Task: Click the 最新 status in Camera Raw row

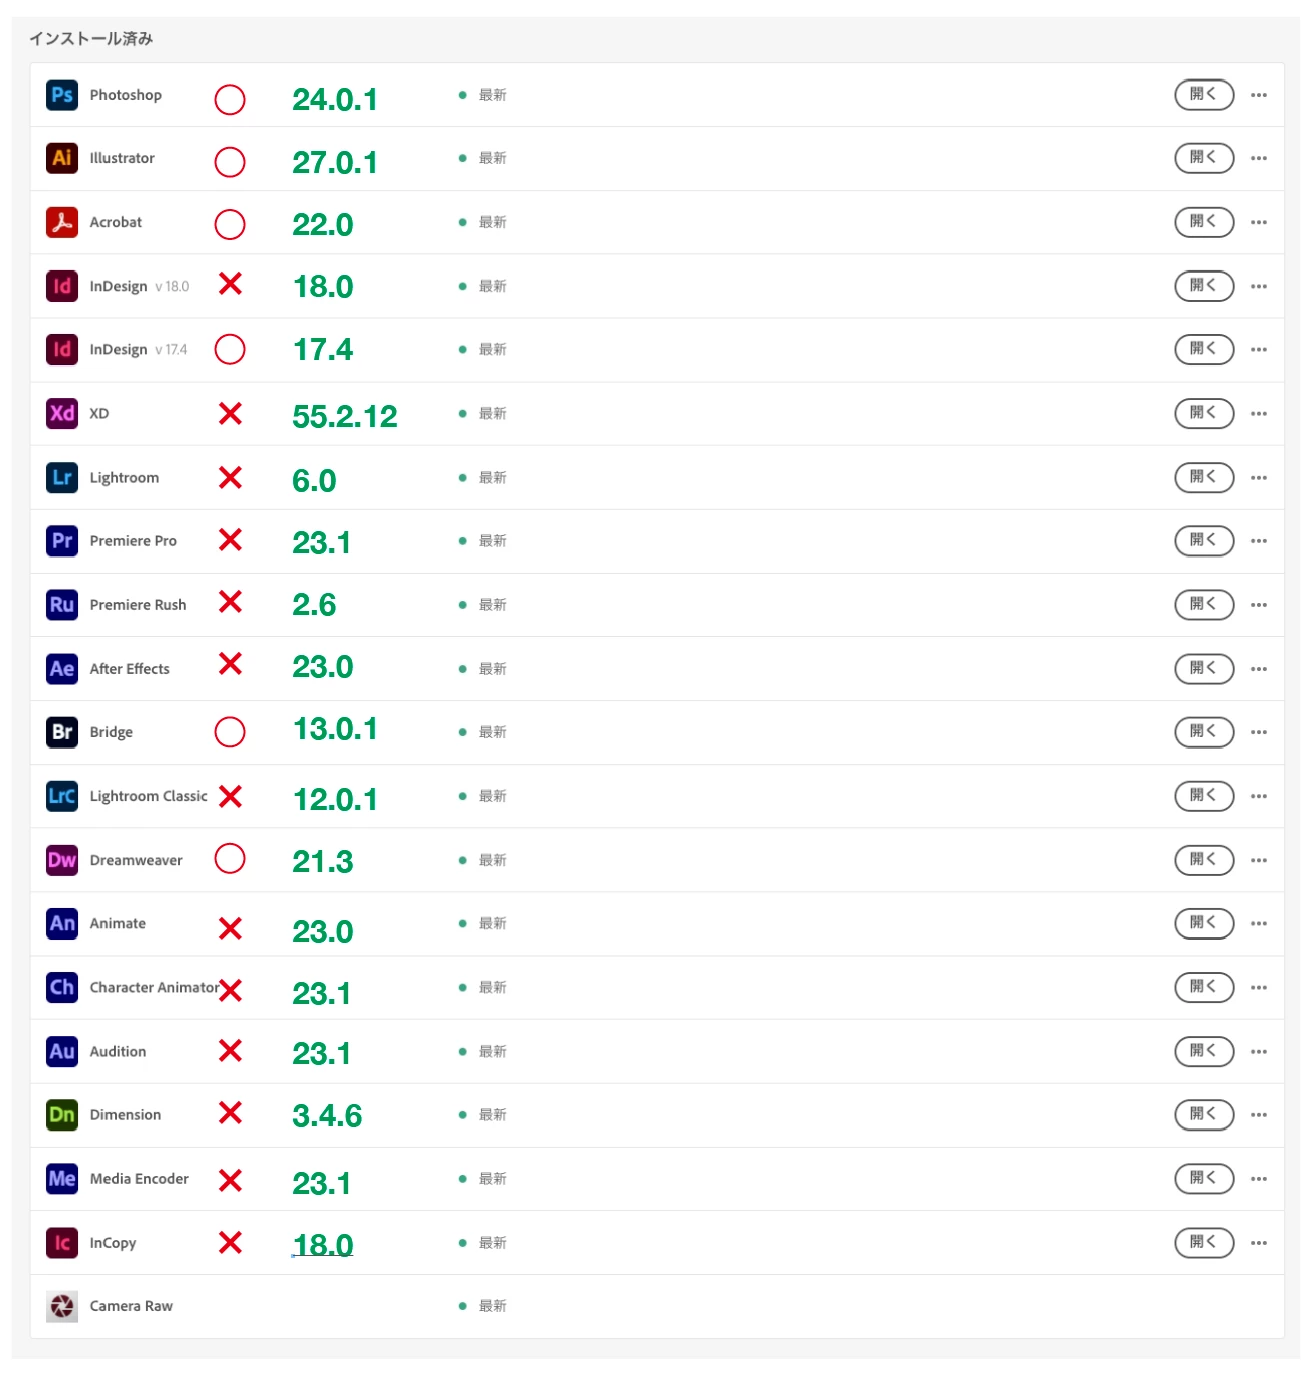Action: coord(492,1306)
